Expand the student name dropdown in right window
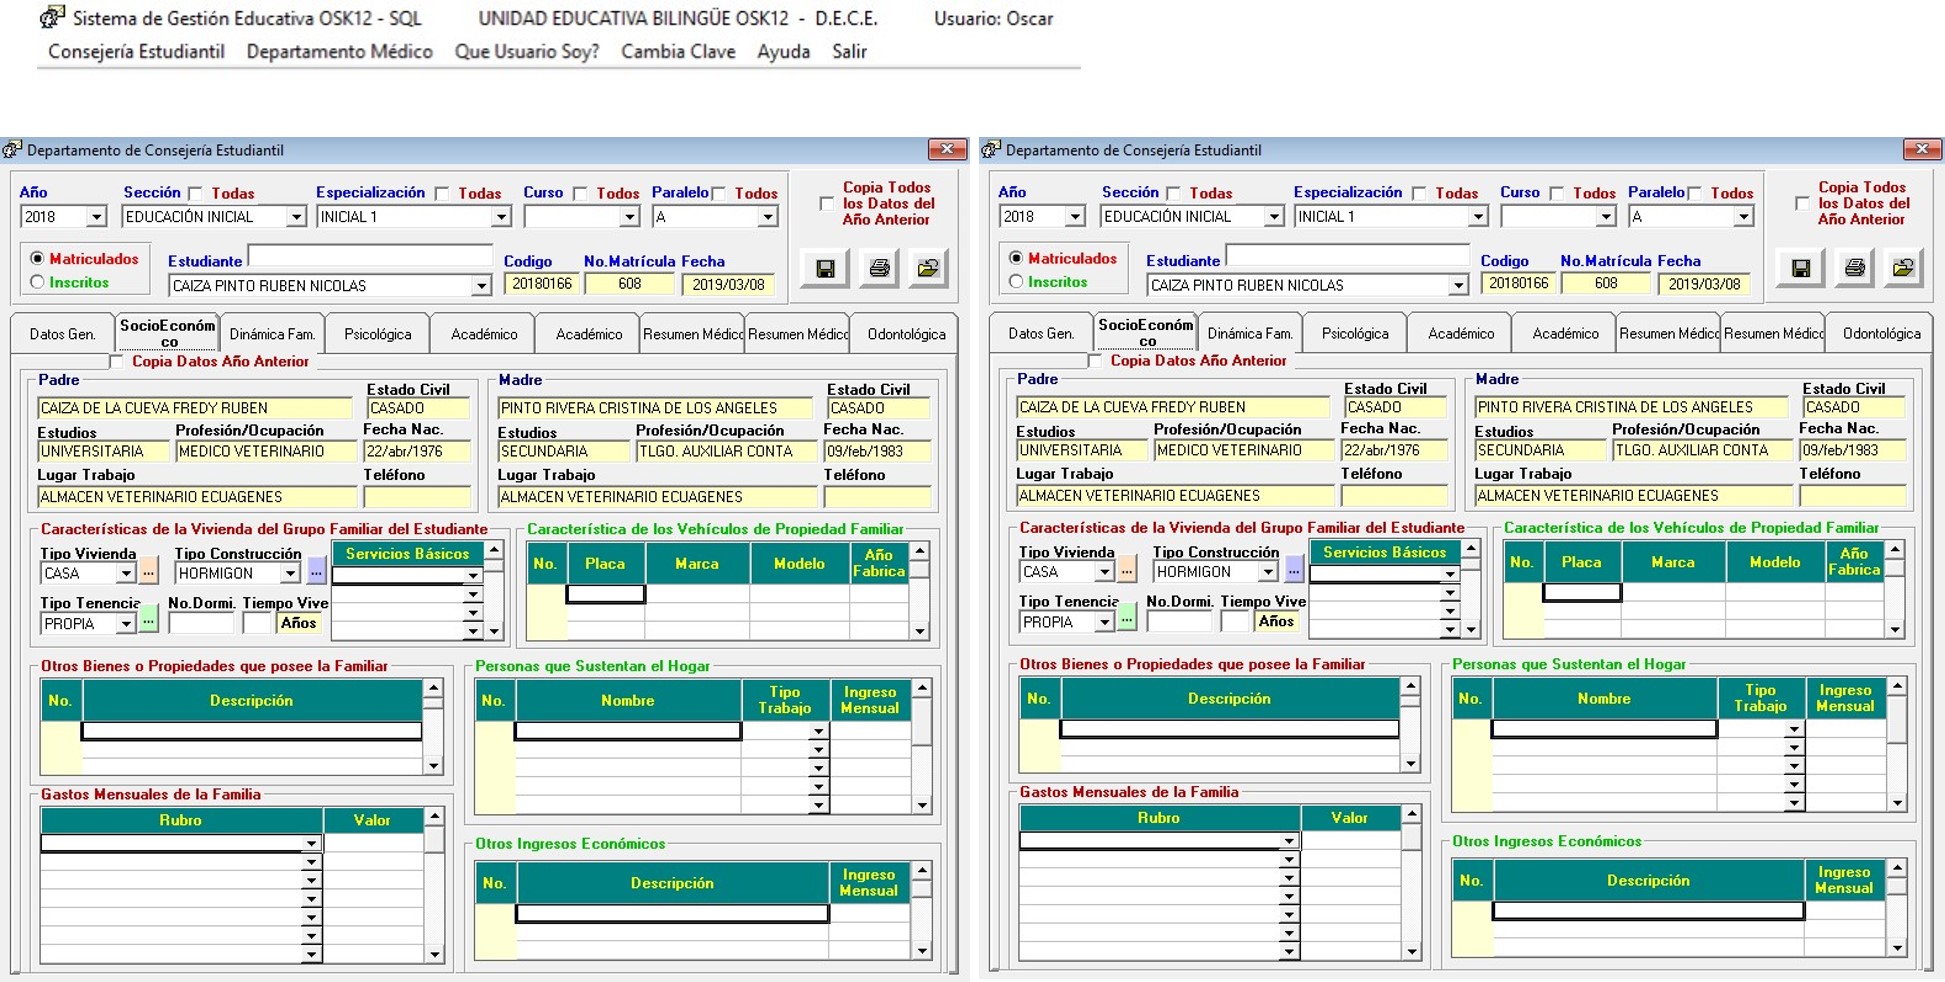 (x=1458, y=286)
